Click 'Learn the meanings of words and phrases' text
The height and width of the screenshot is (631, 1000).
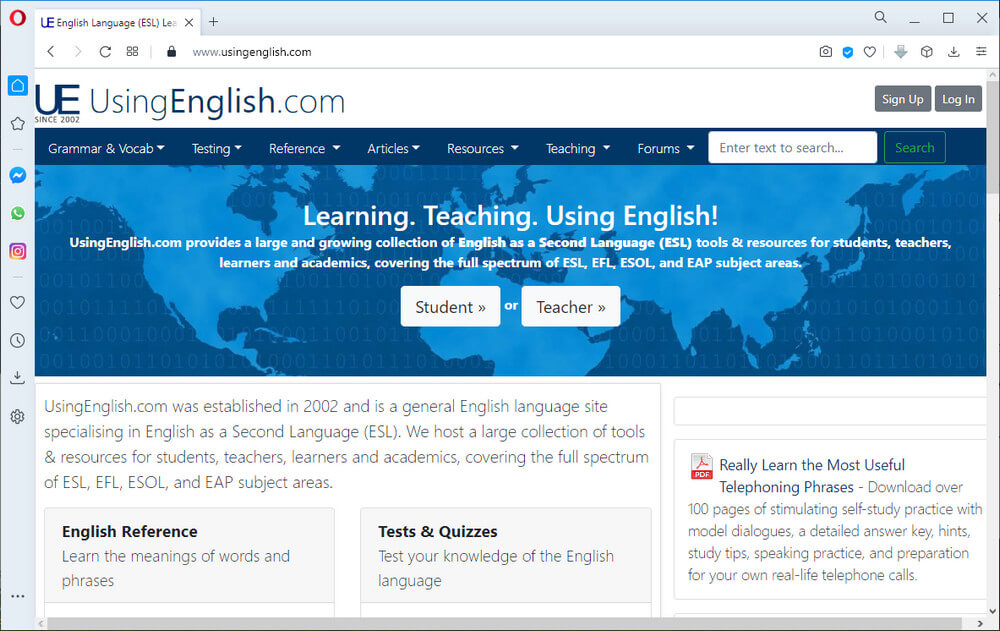click(176, 568)
